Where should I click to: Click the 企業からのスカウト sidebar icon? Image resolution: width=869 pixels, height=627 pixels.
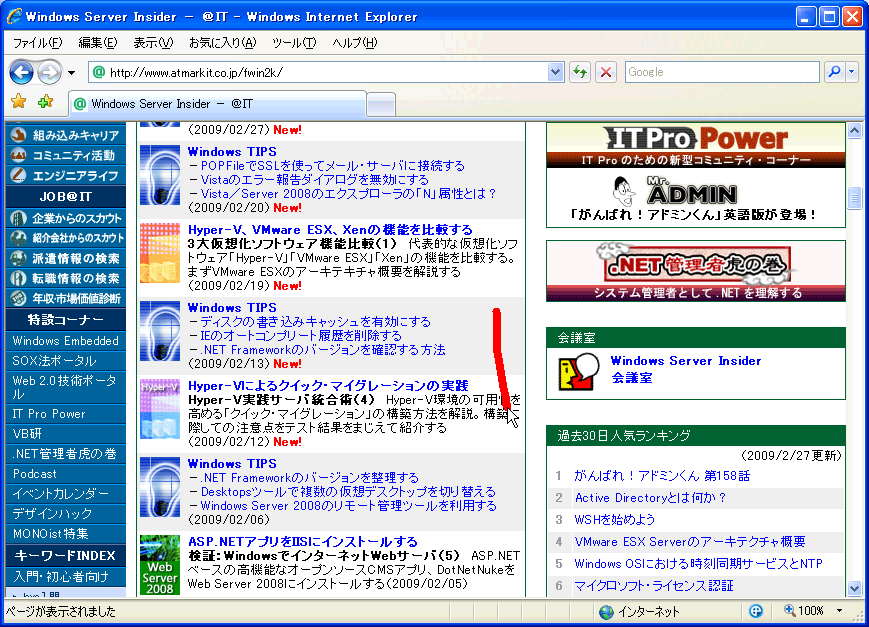pyautogui.click(x=19, y=218)
